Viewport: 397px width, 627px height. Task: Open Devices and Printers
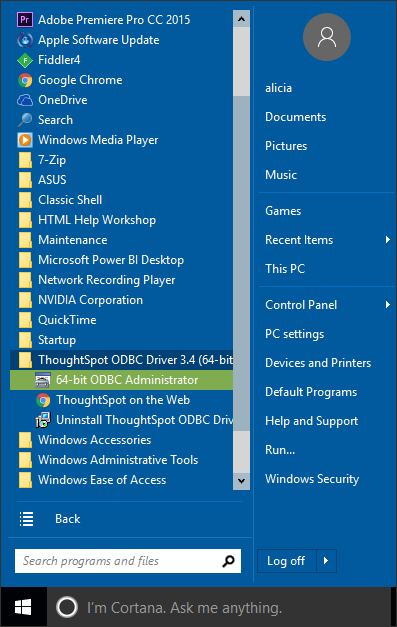tap(318, 363)
